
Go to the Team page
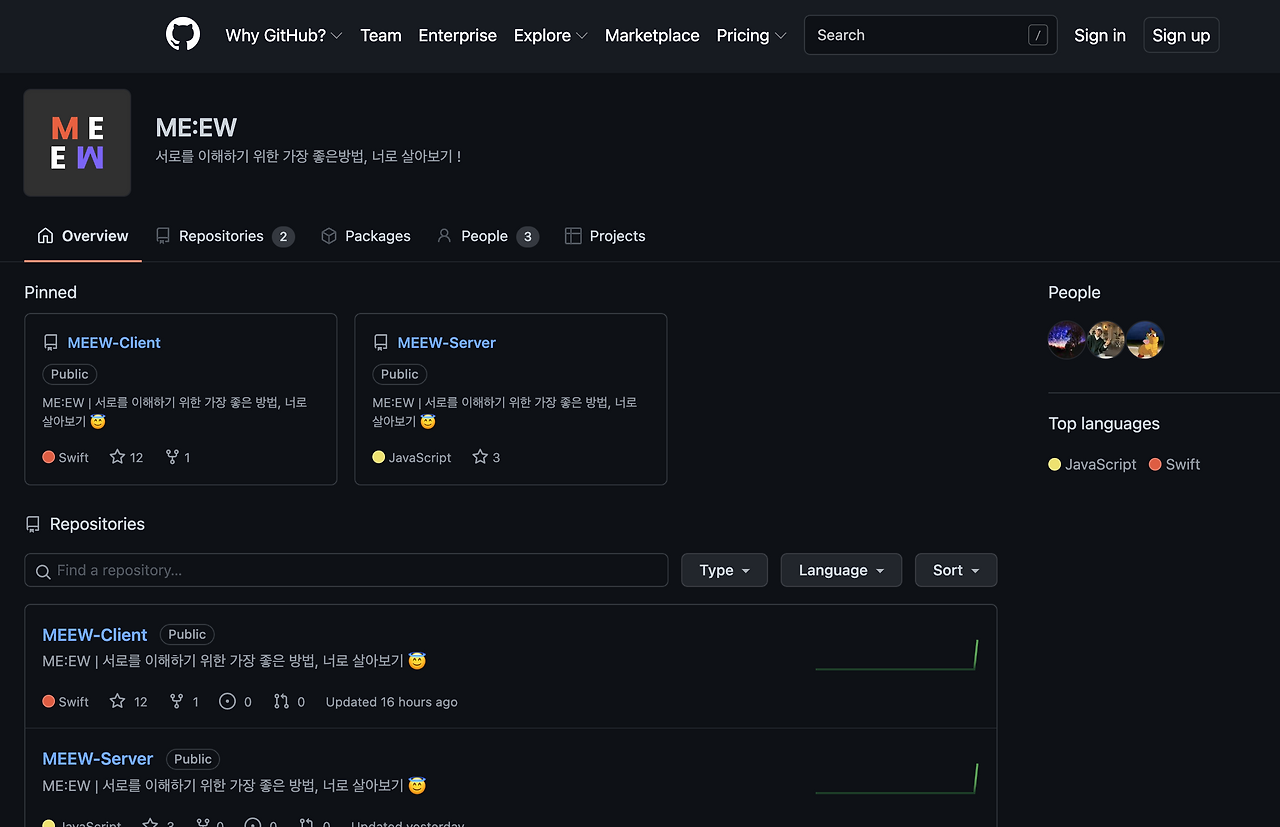pos(381,35)
